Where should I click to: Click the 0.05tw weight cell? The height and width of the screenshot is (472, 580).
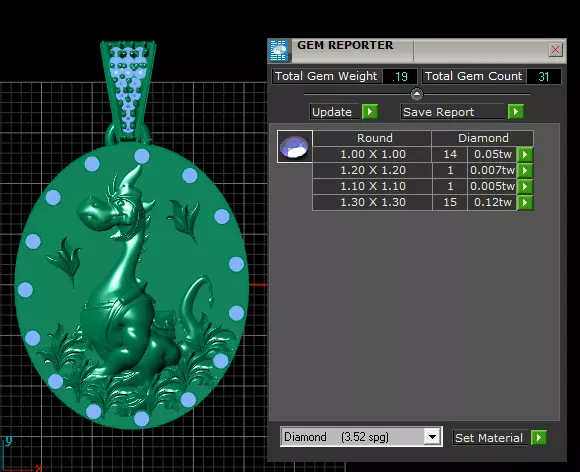pyautogui.click(x=492, y=154)
